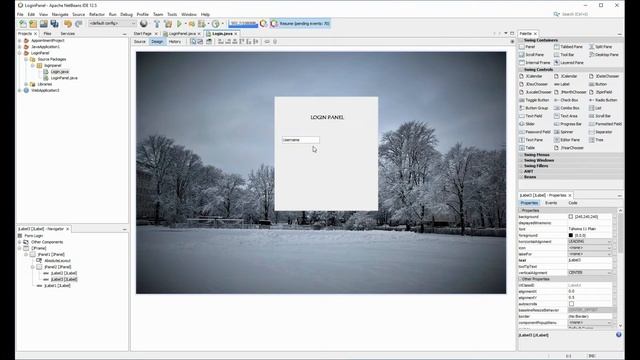Screen dimensions: 640x360
Task: Click the globe browser icon in the toolbar
Action: (144, 24)
